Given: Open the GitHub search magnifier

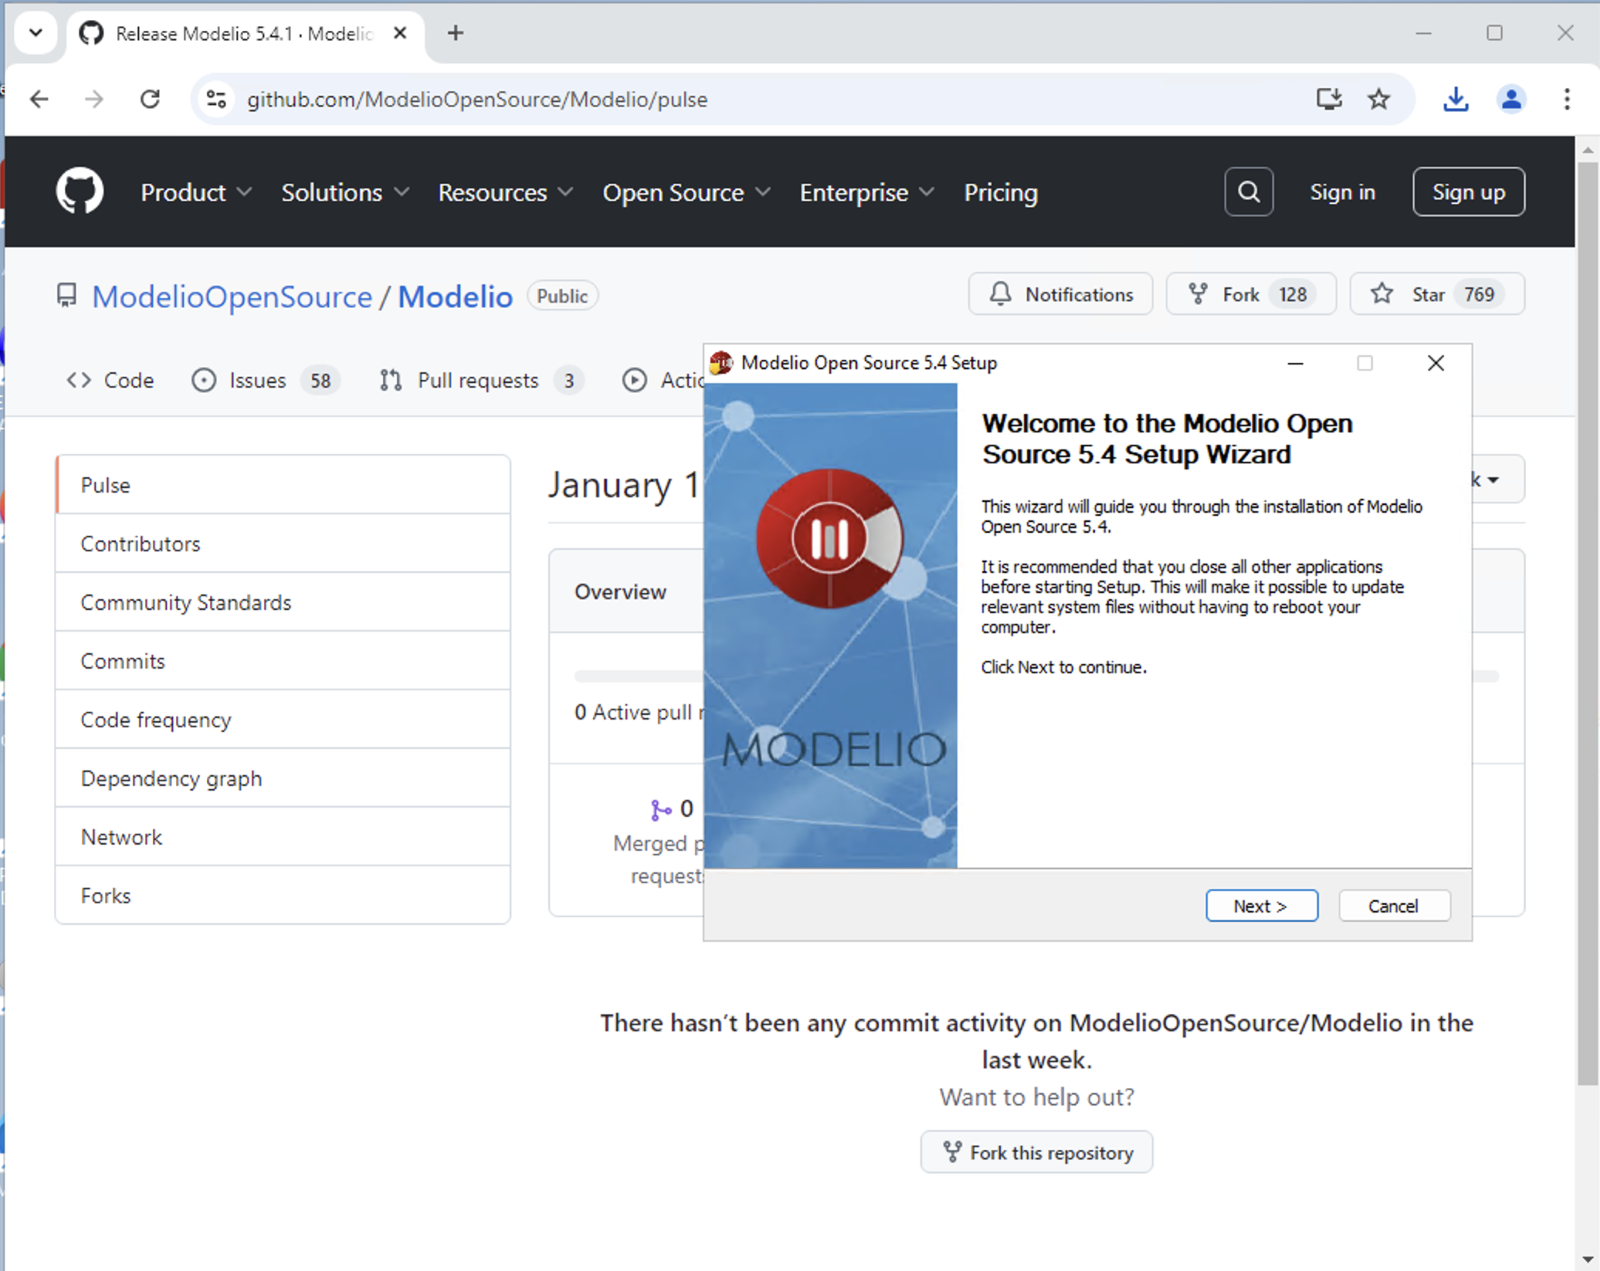Looking at the screenshot, I should (1248, 191).
